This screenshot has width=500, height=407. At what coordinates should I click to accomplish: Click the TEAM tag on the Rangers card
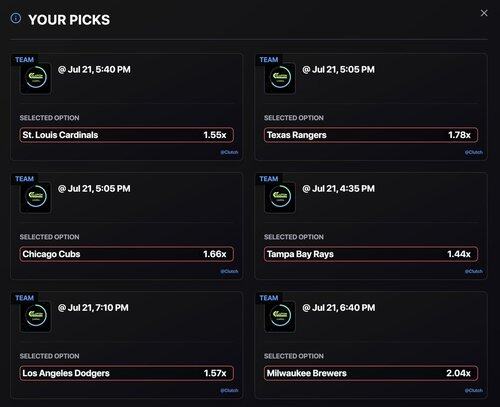coord(269,60)
